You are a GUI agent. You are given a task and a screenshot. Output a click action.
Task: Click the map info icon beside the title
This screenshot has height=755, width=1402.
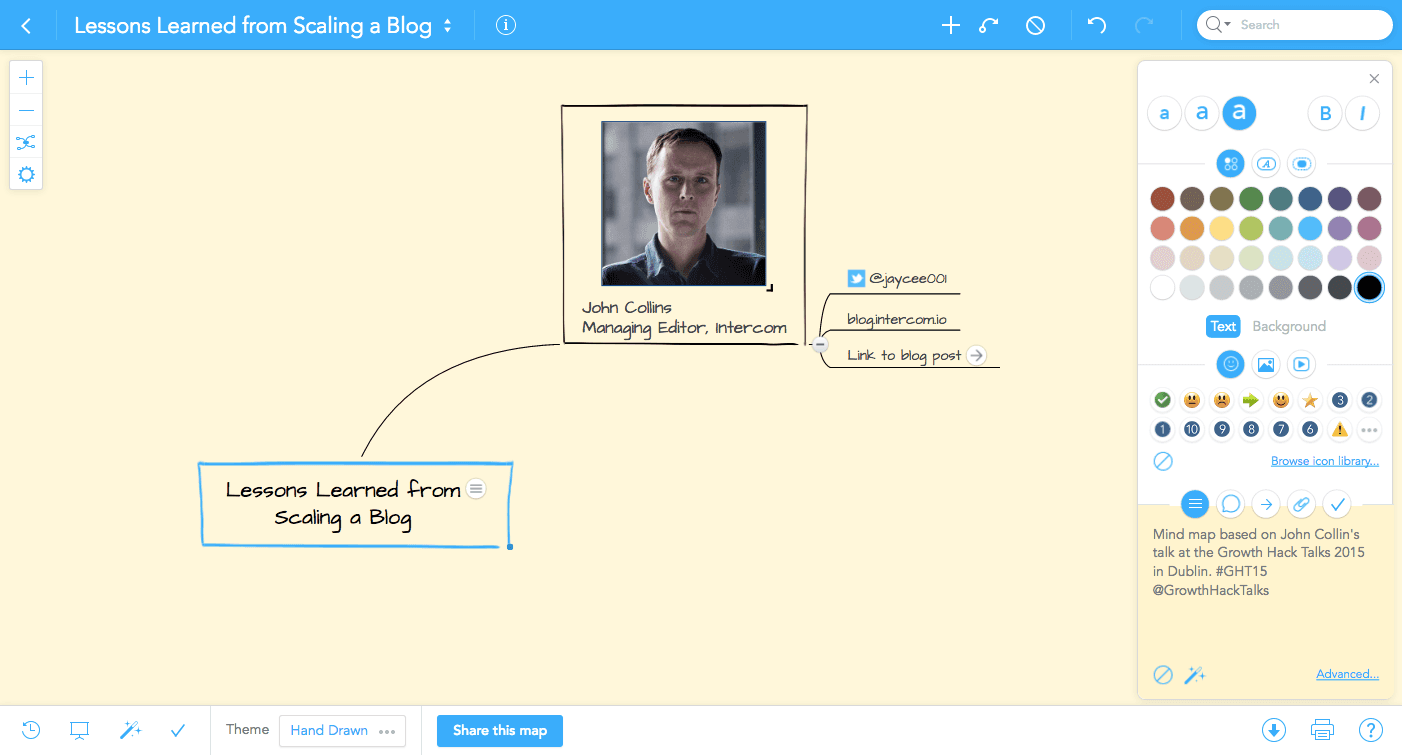coord(506,26)
